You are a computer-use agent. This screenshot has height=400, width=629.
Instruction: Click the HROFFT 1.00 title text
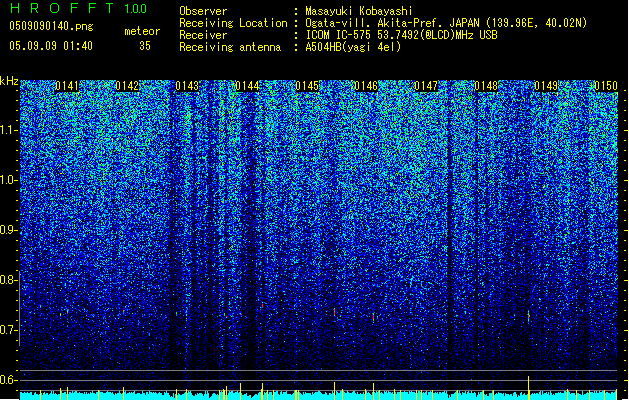pyautogui.click(x=79, y=8)
